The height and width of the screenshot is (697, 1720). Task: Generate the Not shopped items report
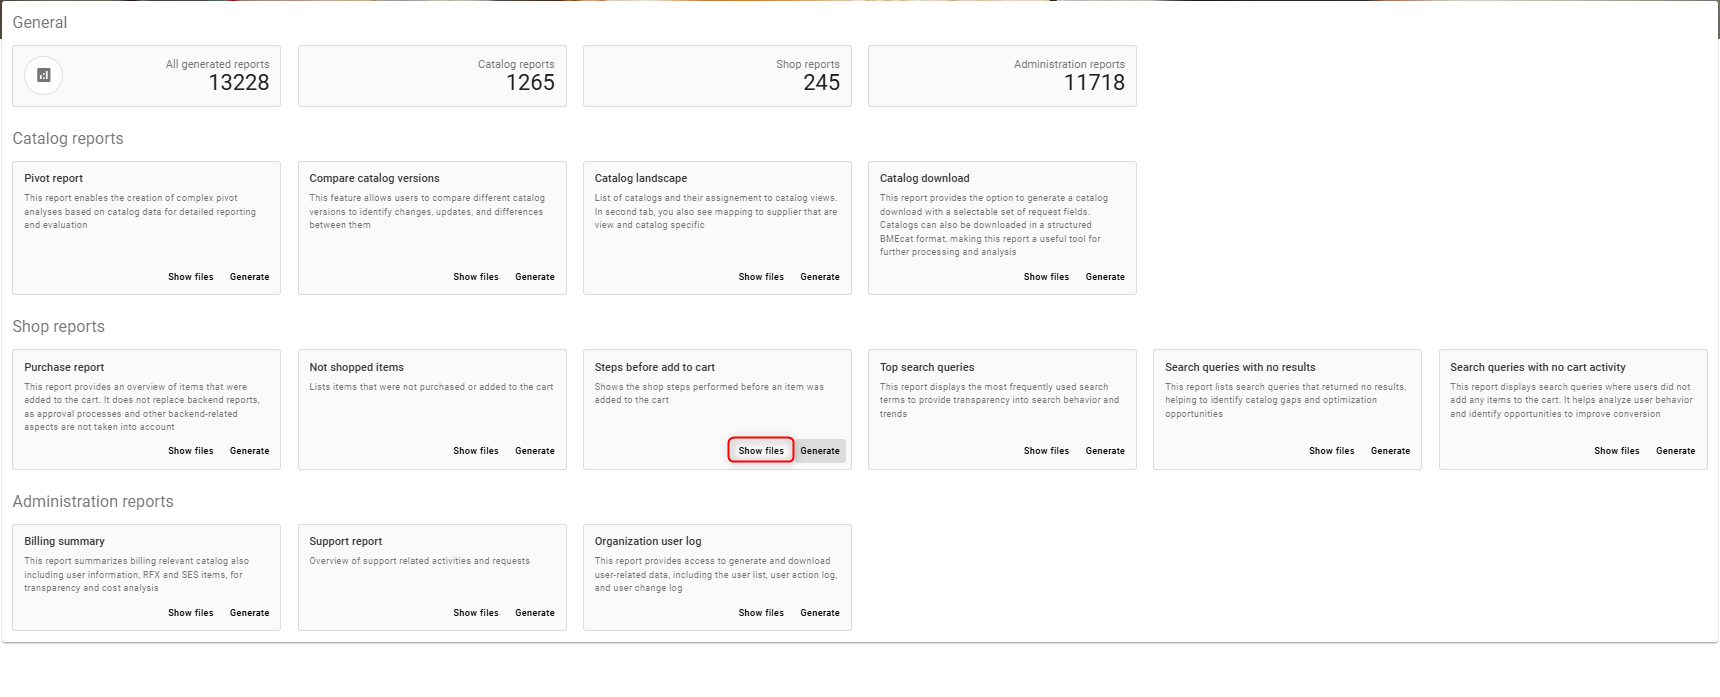pos(534,451)
